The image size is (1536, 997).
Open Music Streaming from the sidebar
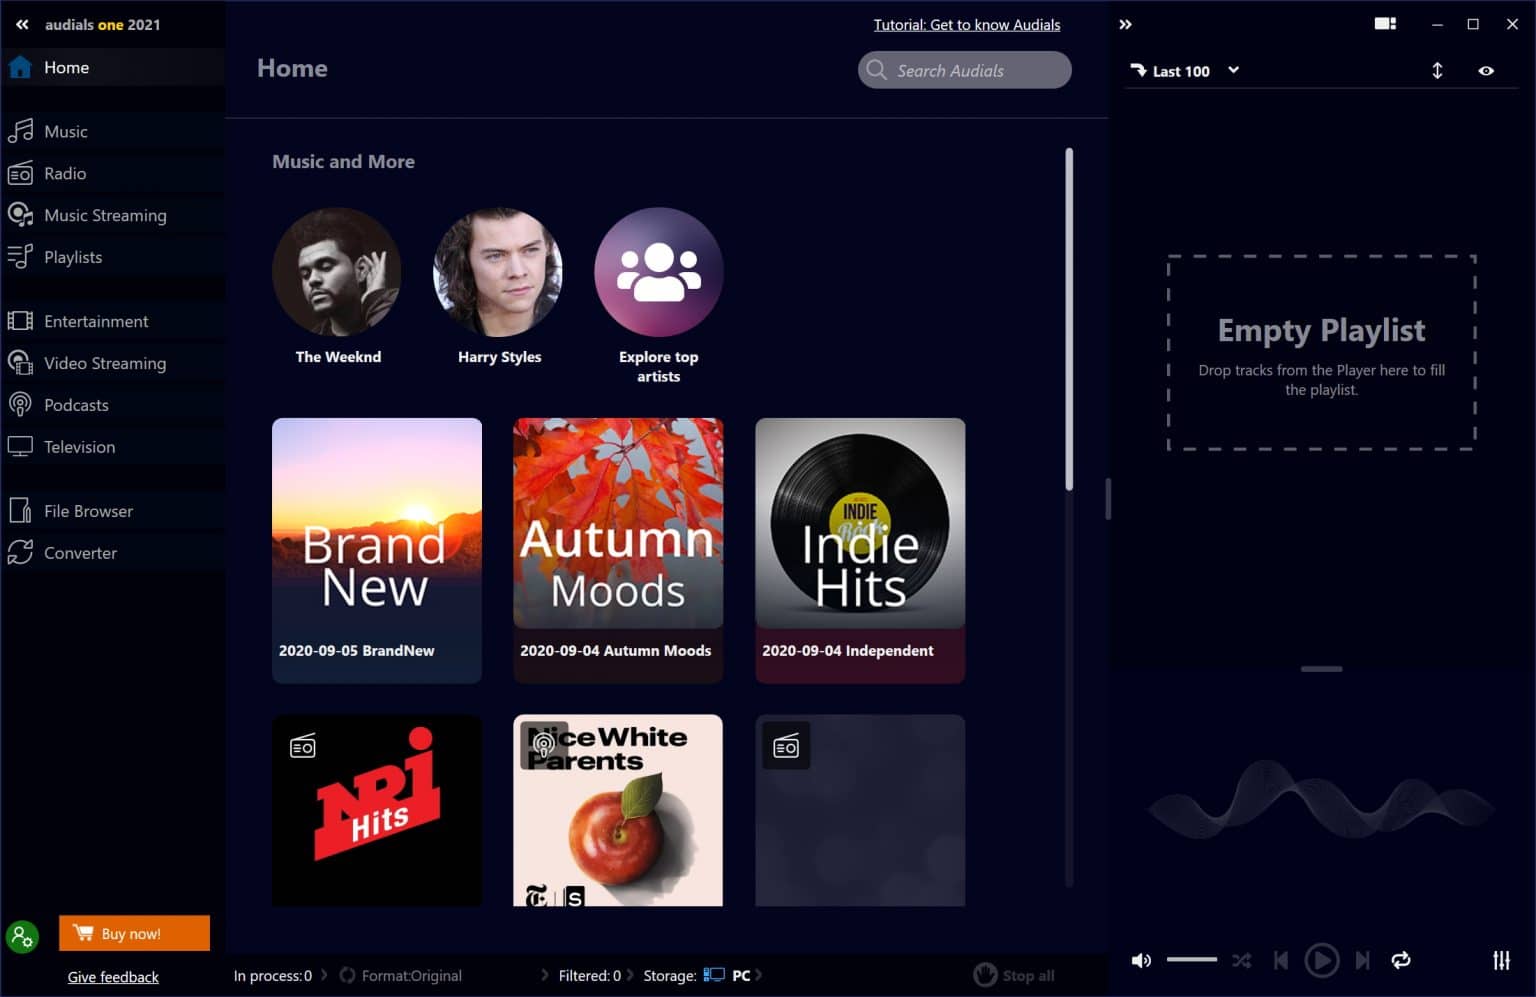pos(105,215)
